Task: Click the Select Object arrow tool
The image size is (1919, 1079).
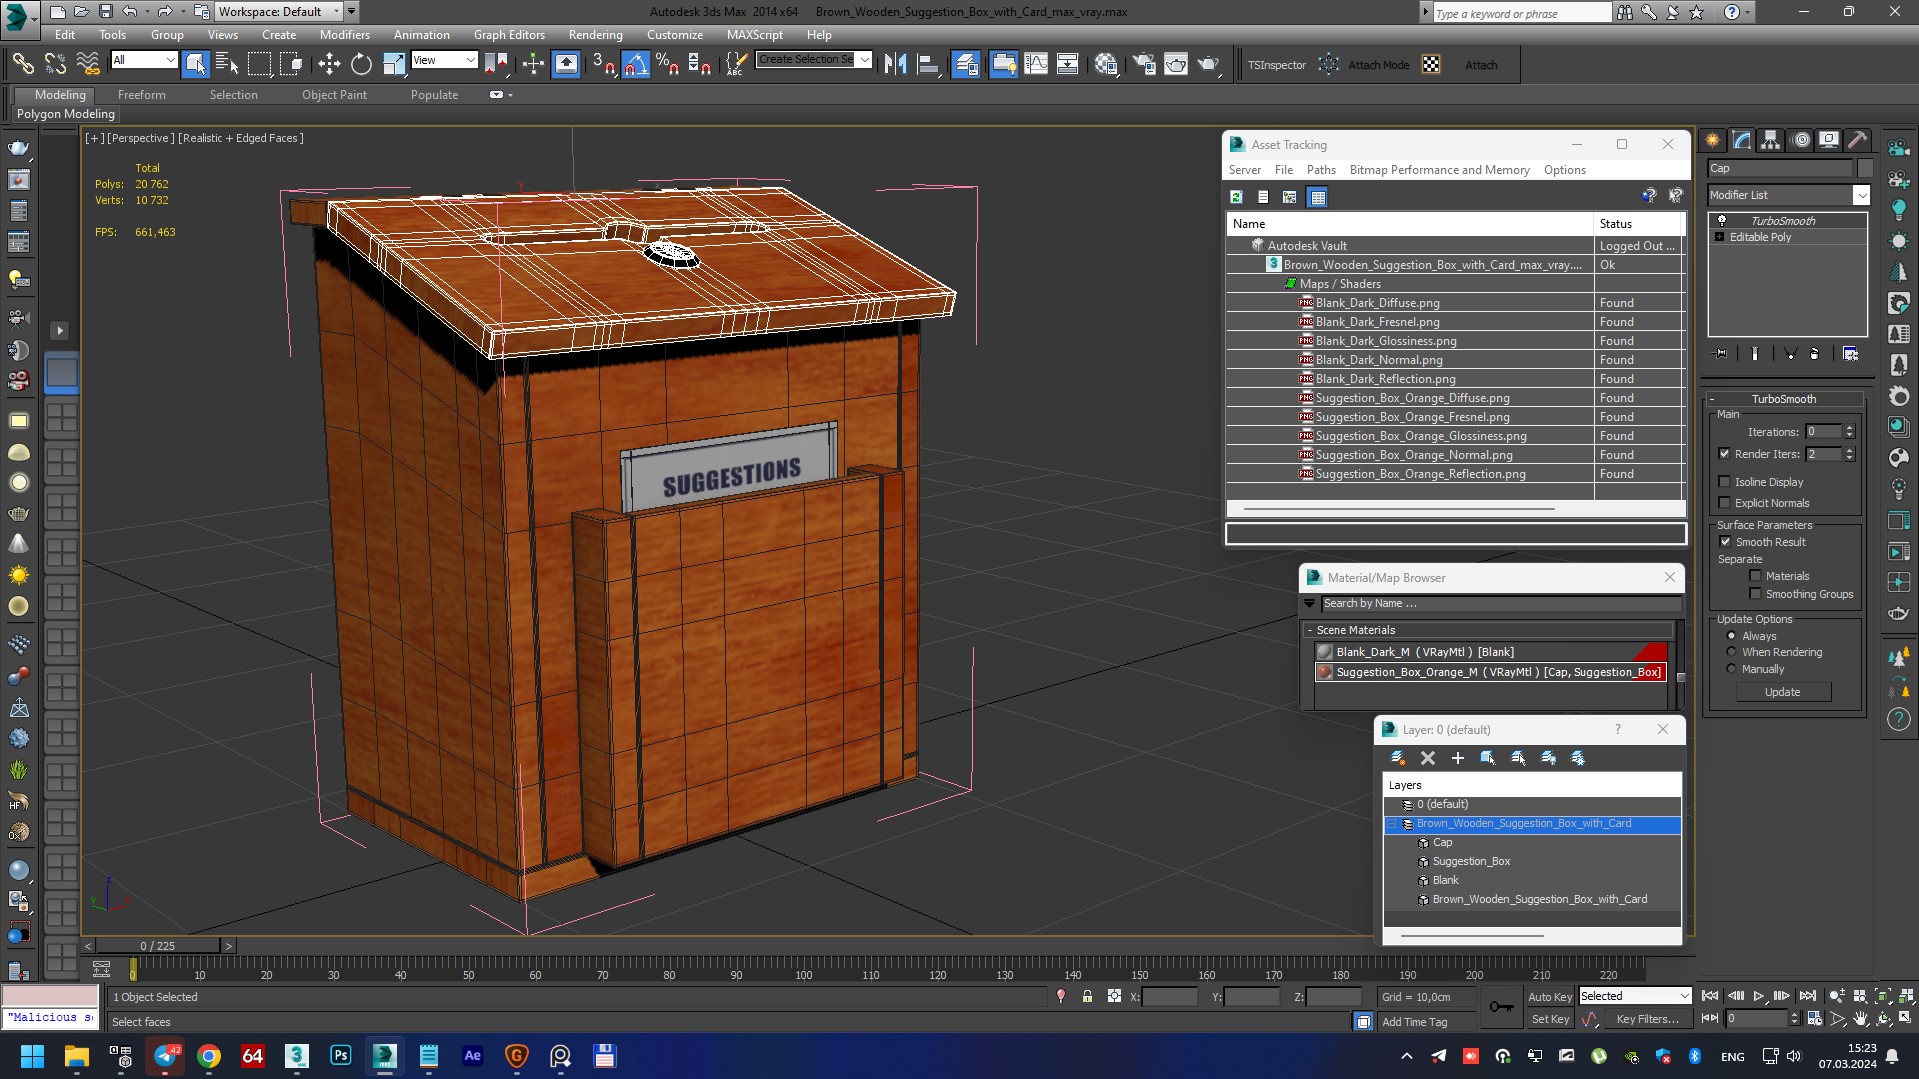Action: (x=196, y=65)
